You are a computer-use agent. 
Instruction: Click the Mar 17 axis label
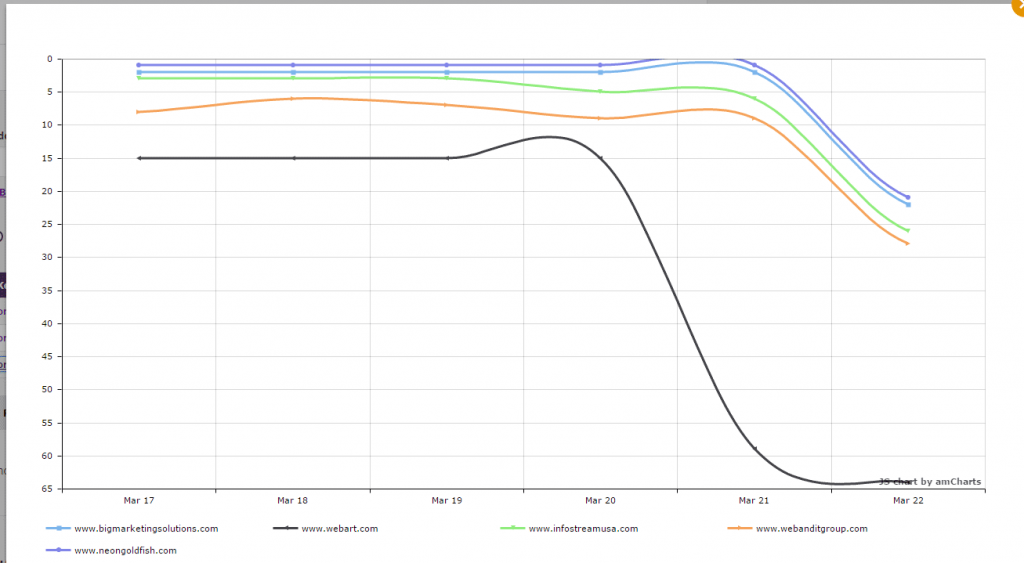point(138,500)
